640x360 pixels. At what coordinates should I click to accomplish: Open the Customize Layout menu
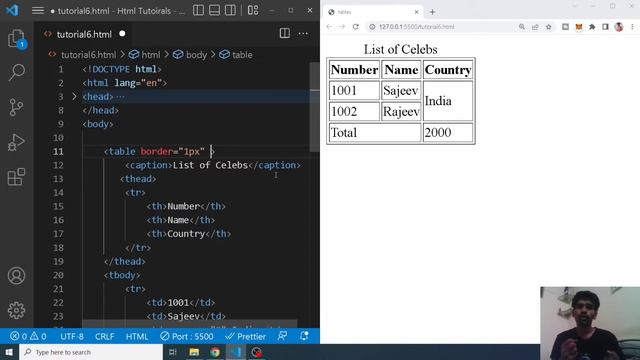[253, 11]
